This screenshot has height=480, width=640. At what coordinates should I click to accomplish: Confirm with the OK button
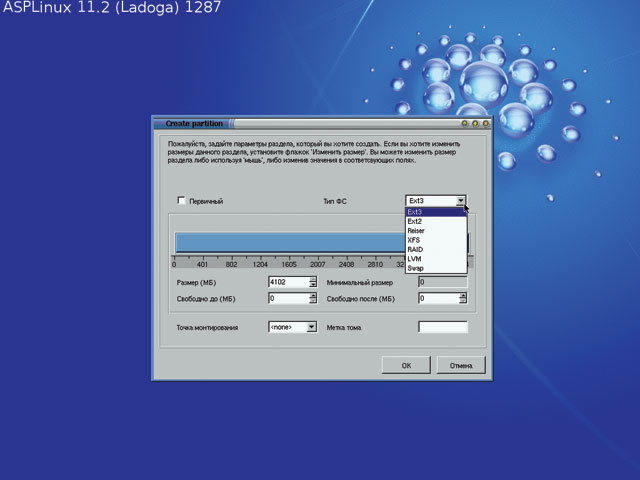pos(406,365)
